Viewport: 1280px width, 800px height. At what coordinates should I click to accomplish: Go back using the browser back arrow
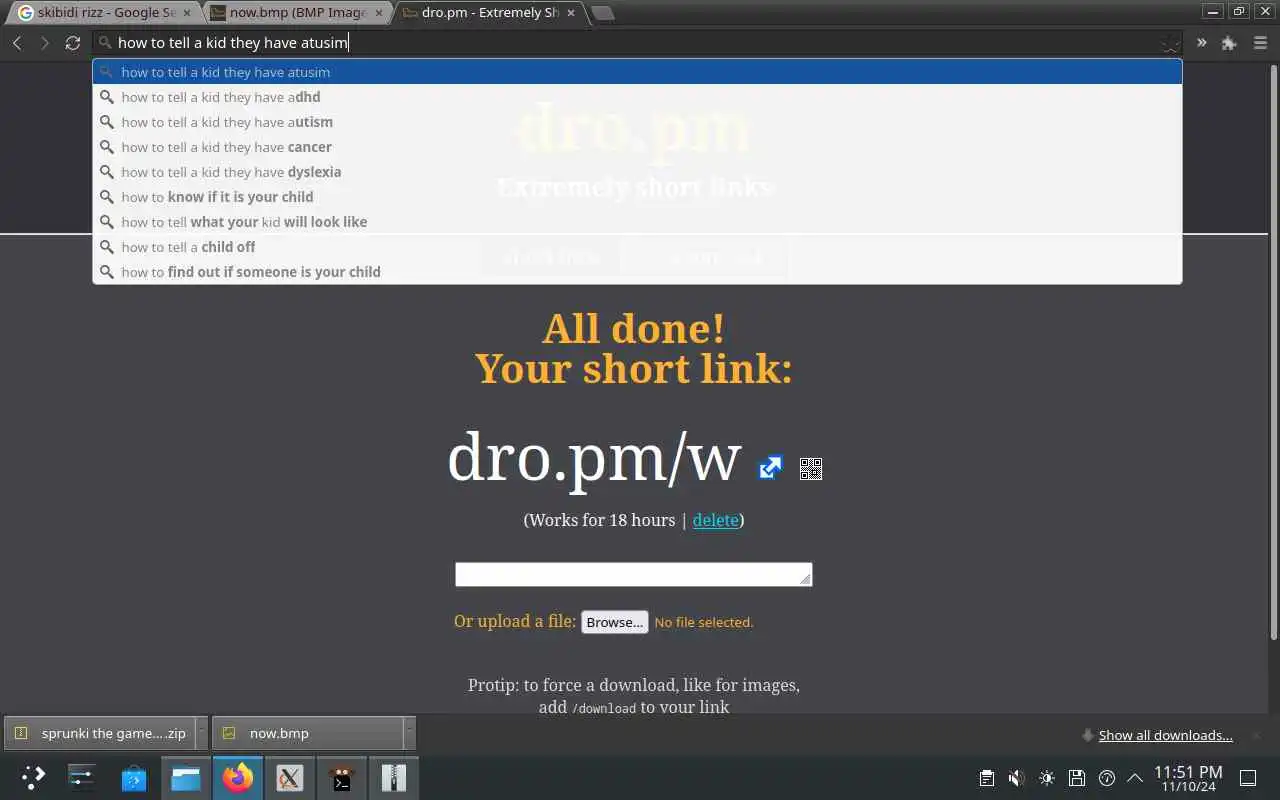[17, 43]
